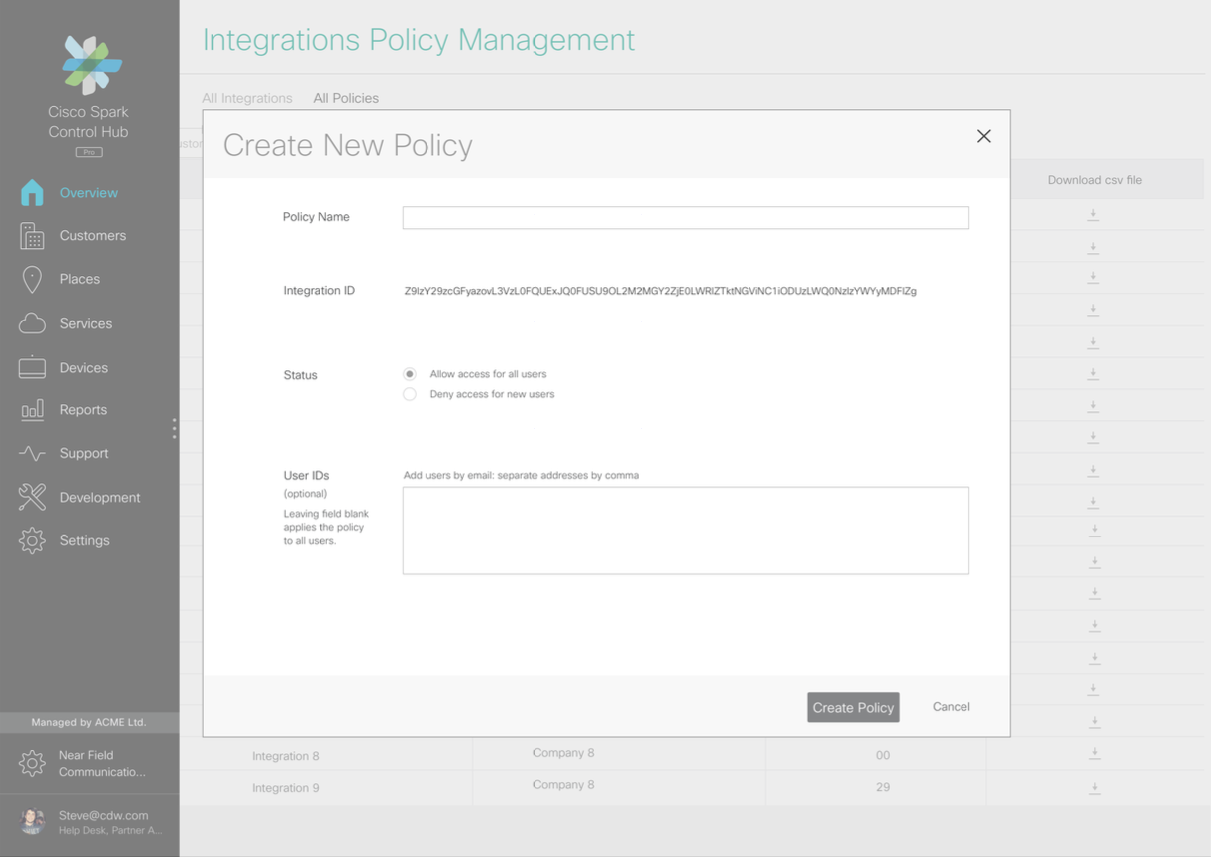Click the Policy Name input field
Viewport: 1211px width, 857px height.
click(685, 218)
